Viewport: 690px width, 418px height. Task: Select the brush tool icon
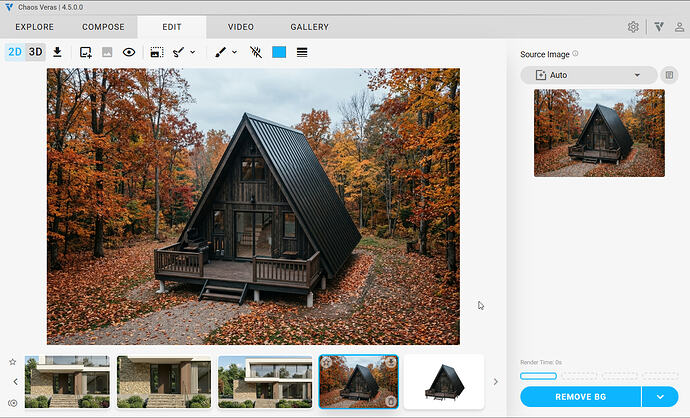[220, 52]
